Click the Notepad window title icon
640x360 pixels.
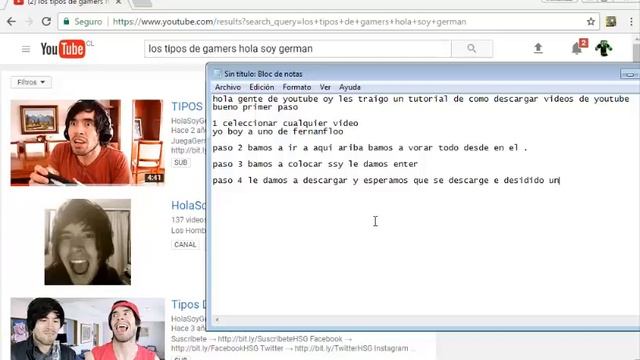click(x=217, y=74)
